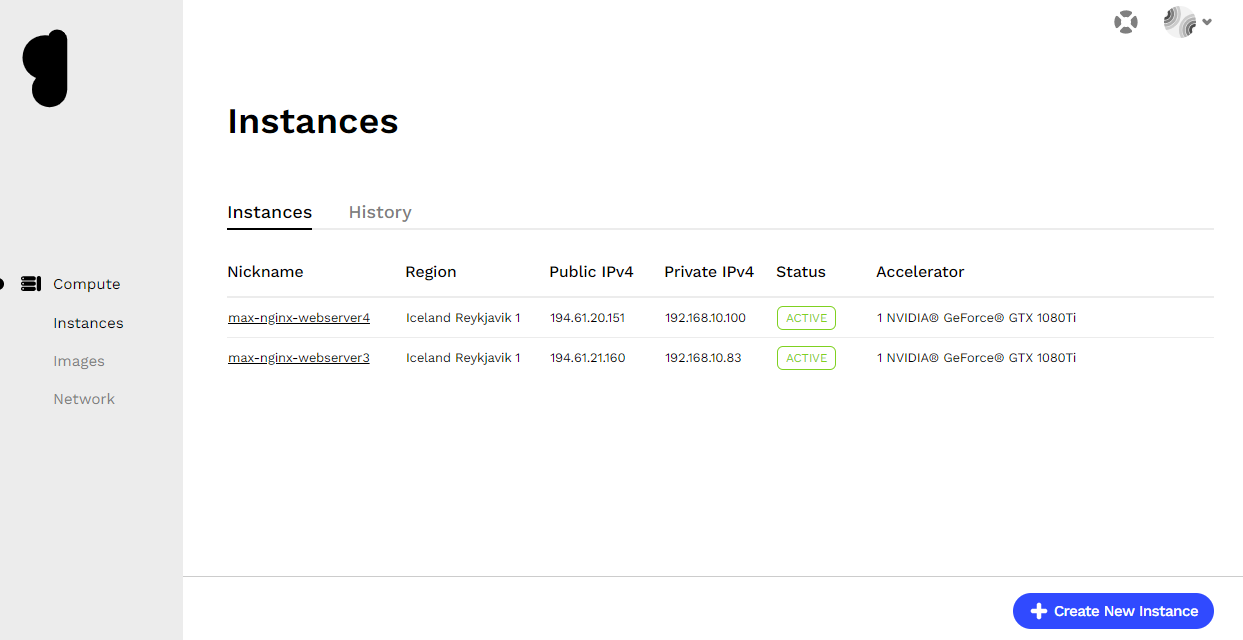Open max-nginx-webserver3 instance details
This screenshot has height=640, width=1243.
point(298,357)
